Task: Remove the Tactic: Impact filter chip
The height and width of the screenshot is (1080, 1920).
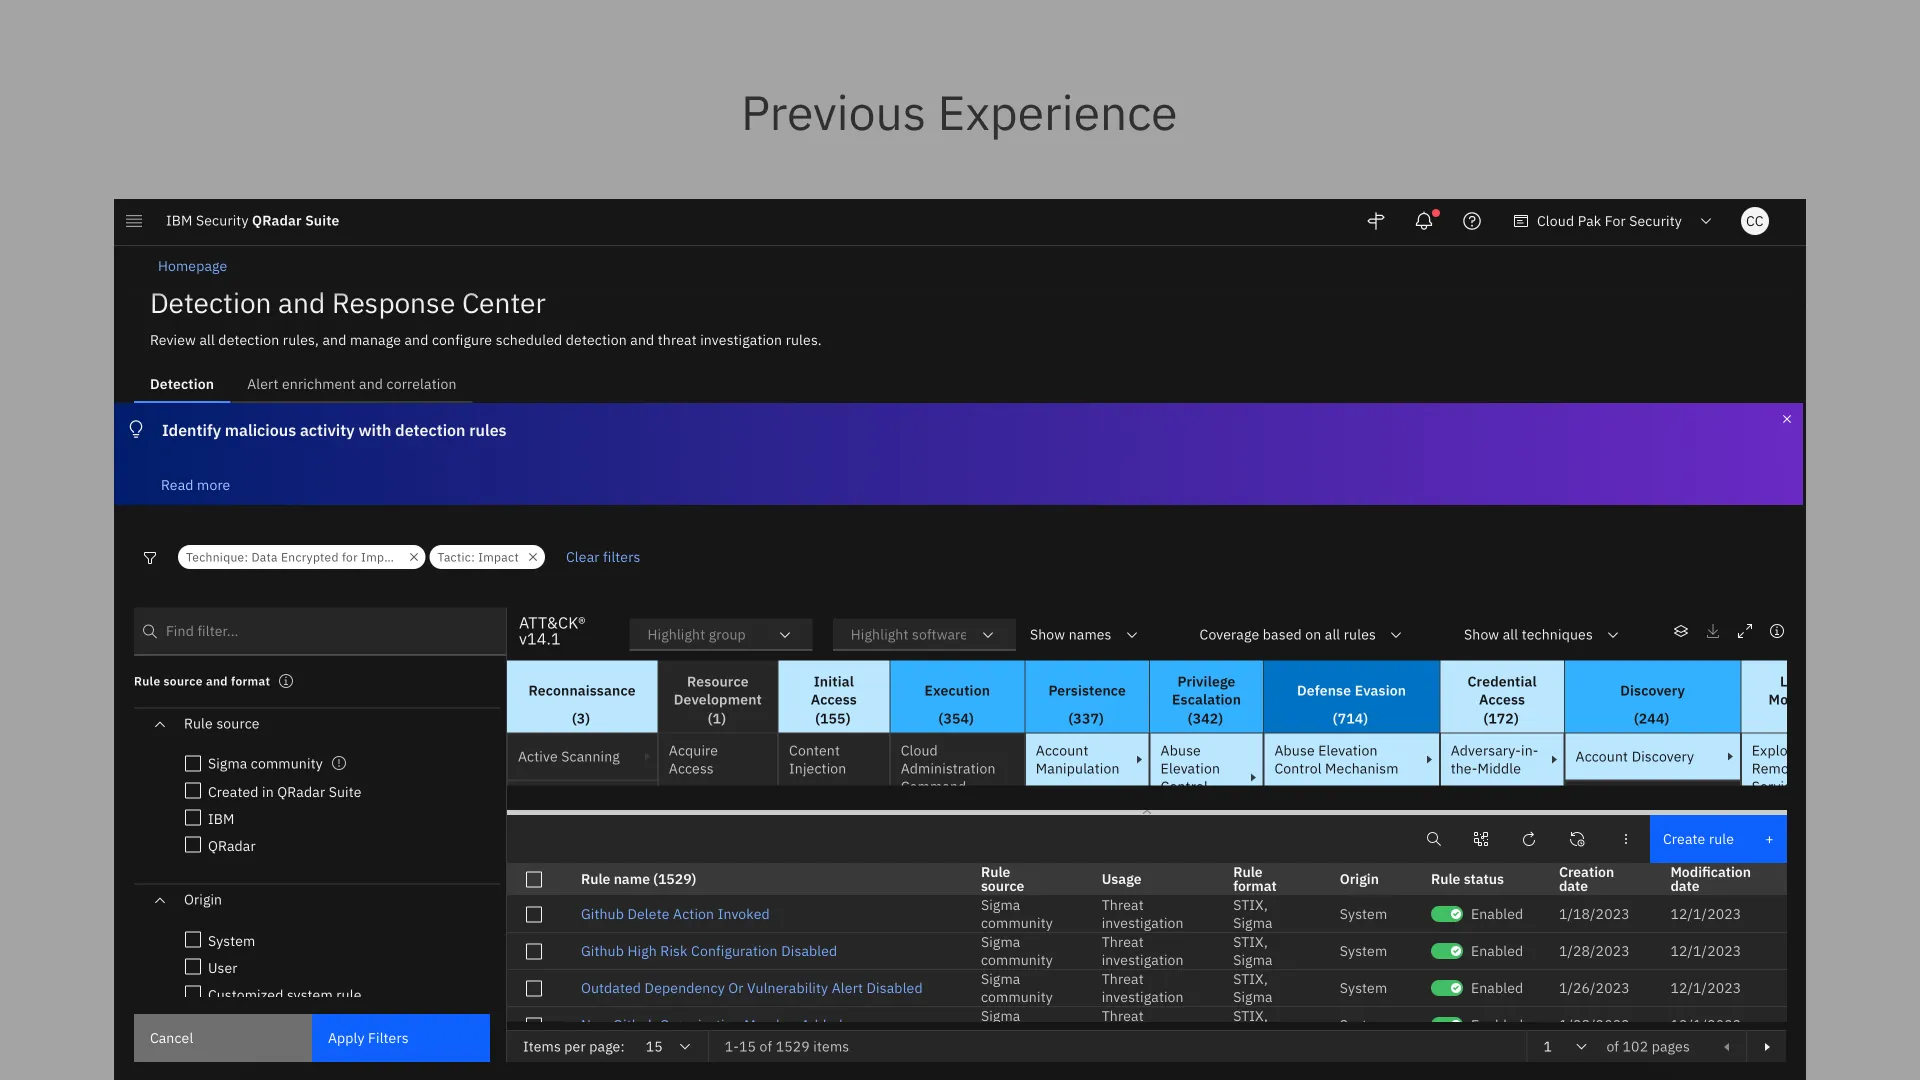Action: click(x=533, y=557)
